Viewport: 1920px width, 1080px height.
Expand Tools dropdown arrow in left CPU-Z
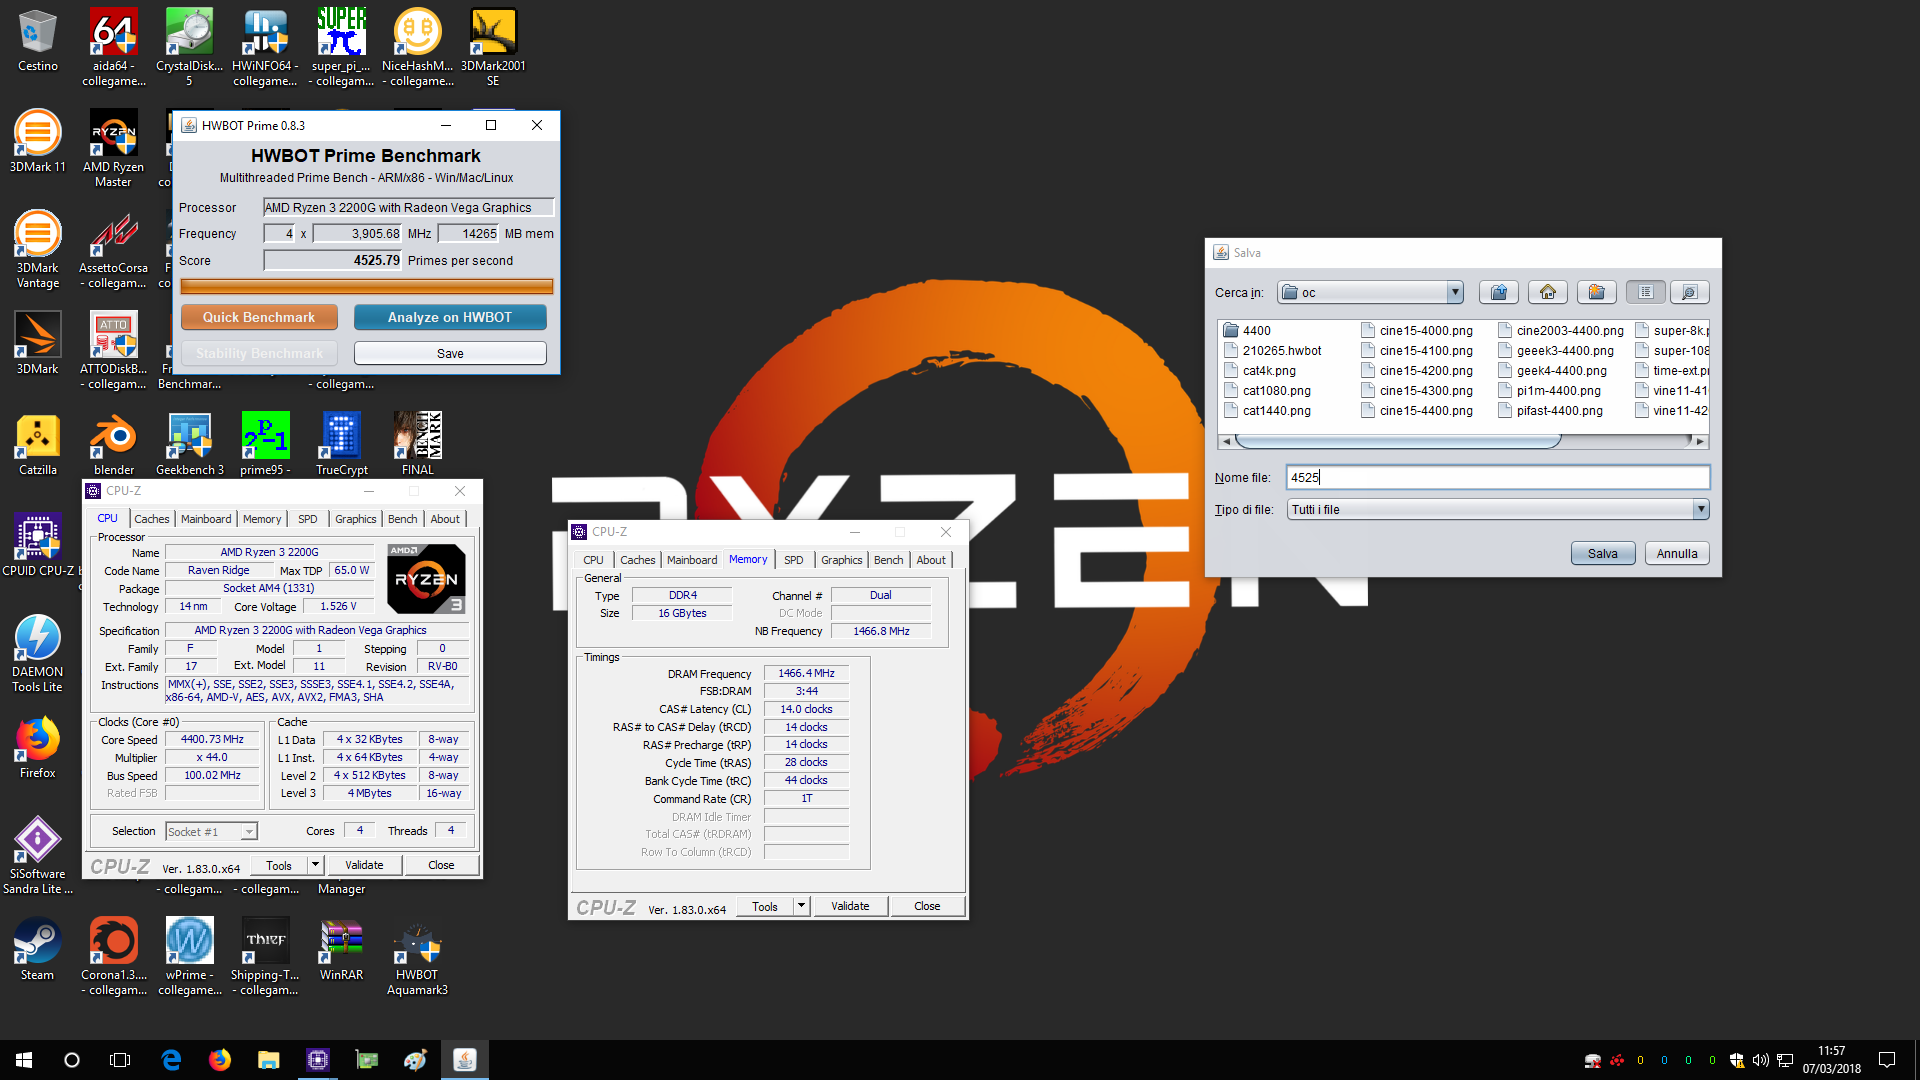[315, 865]
